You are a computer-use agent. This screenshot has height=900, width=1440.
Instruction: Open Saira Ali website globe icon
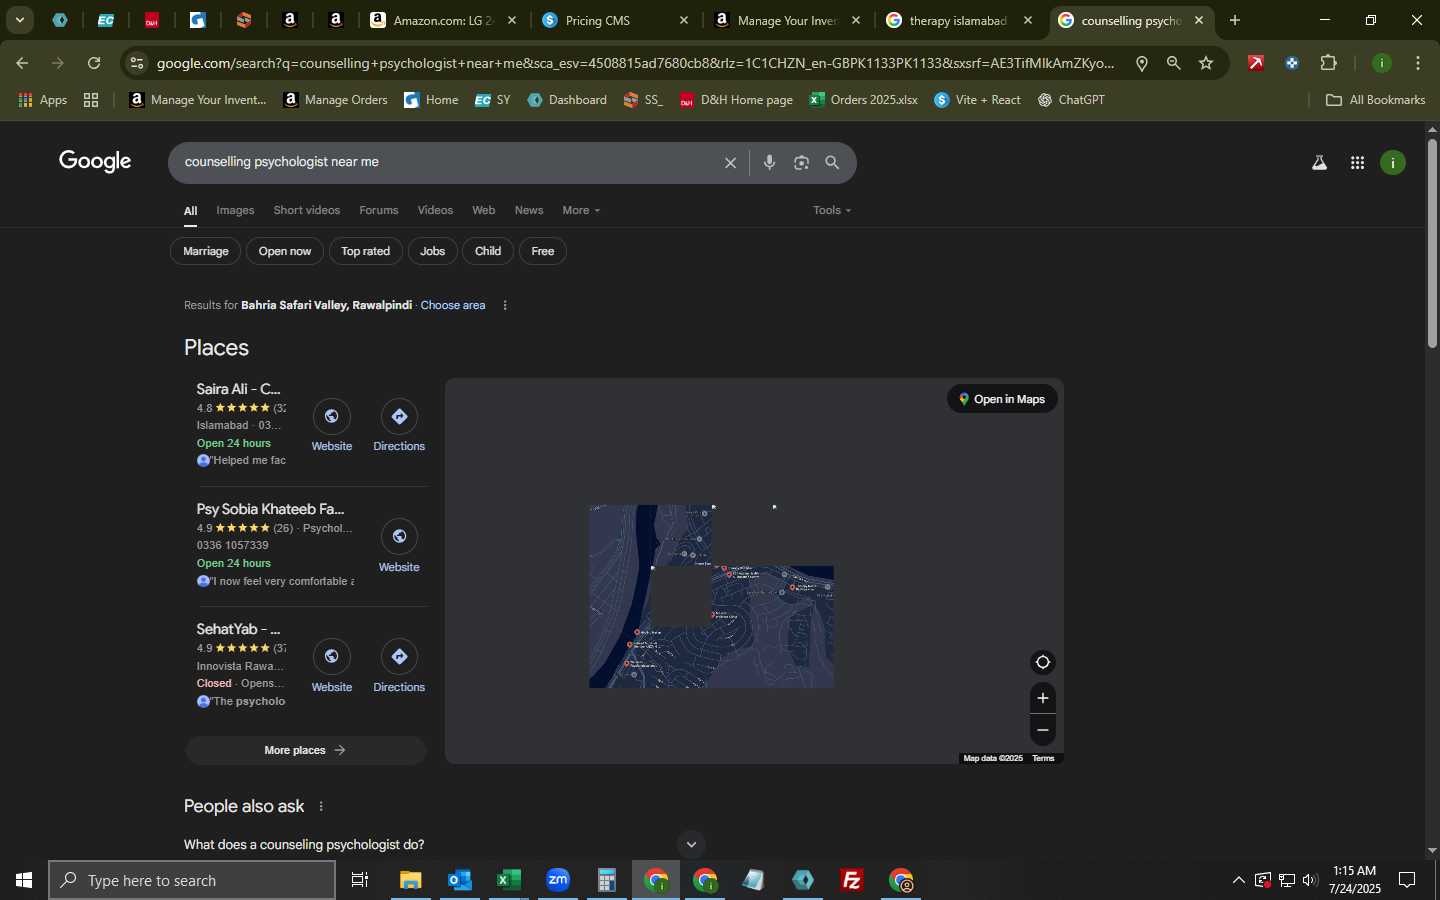tap(331, 417)
